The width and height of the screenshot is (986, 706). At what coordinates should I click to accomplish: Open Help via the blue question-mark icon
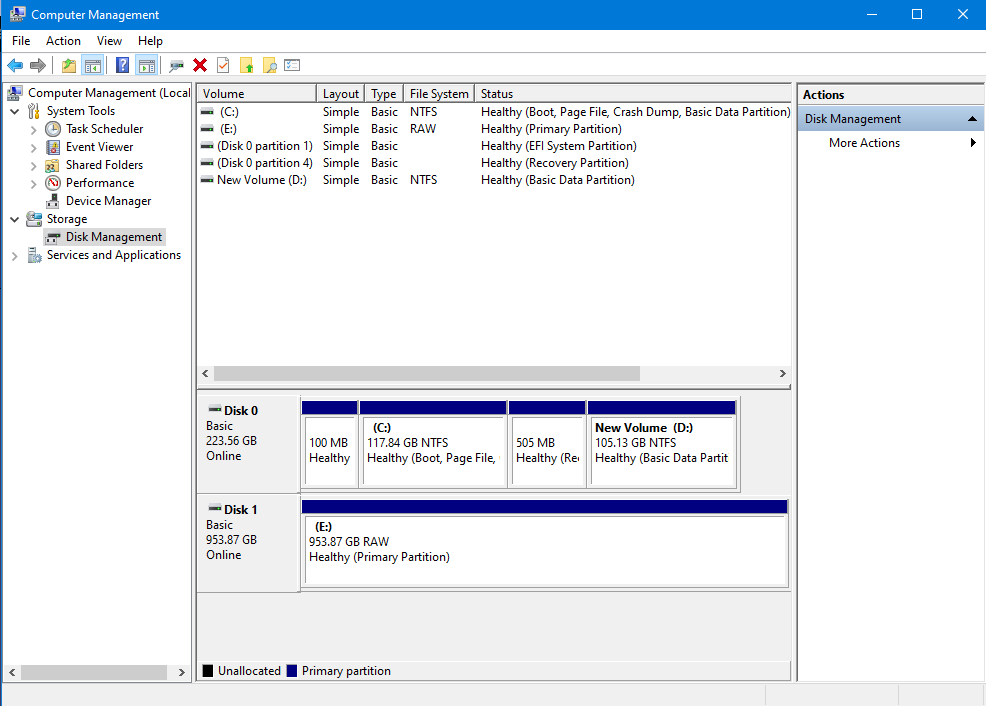pyautogui.click(x=122, y=65)
